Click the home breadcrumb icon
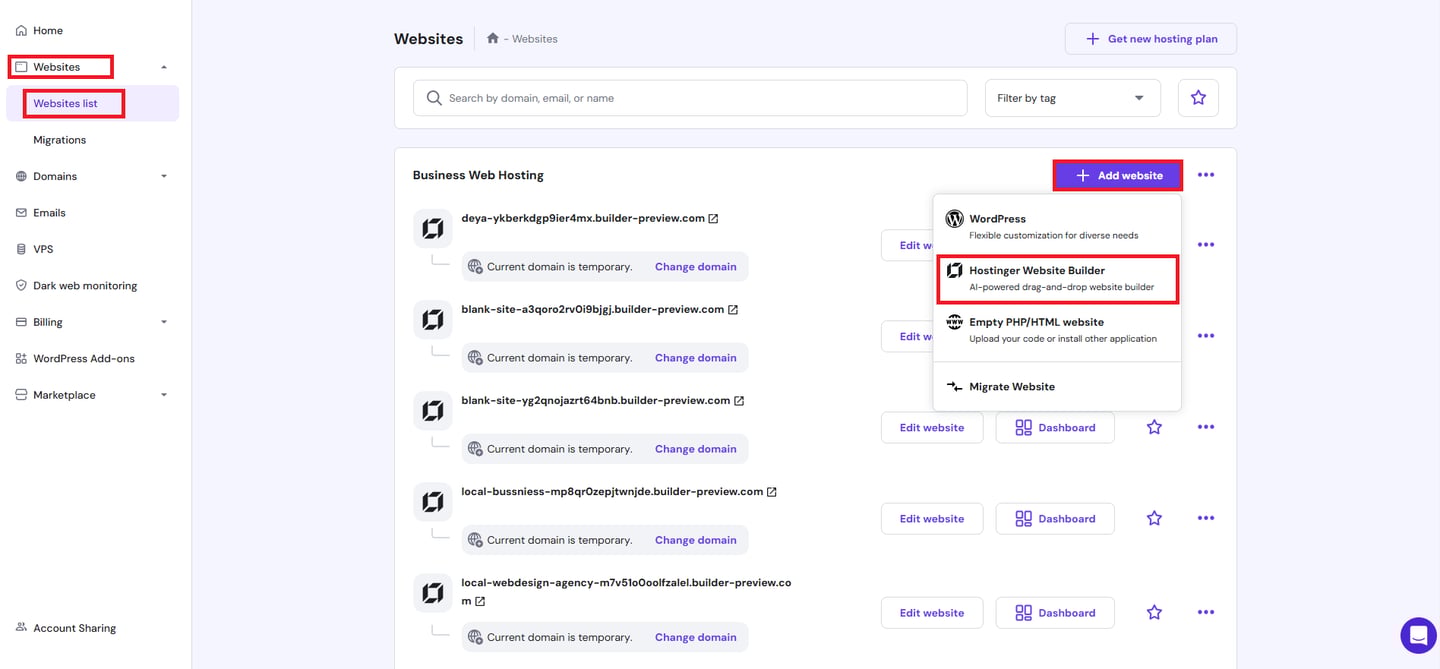Image resolution: width=1440 pixels, height=669 pixels. (x=492, y=39)
